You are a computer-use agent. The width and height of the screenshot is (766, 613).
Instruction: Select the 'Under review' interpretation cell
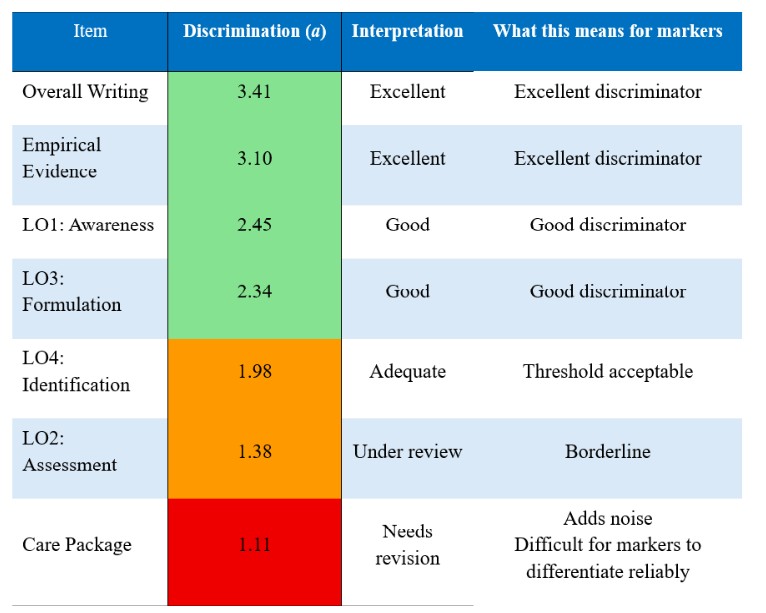pyautogui.click(x=407, y=459)
